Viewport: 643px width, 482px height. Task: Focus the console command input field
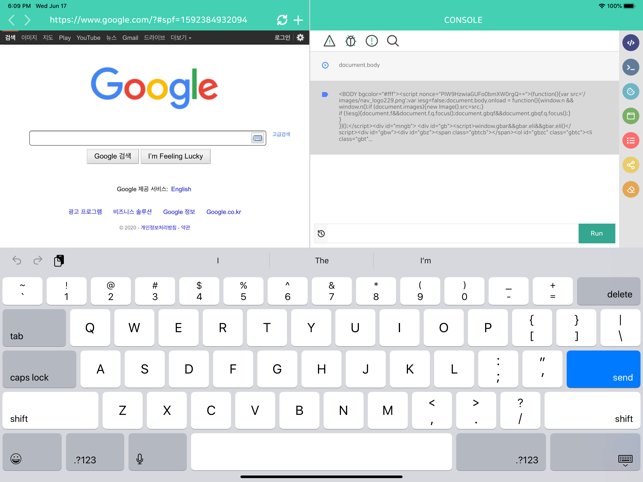click(x=453, y=233)
